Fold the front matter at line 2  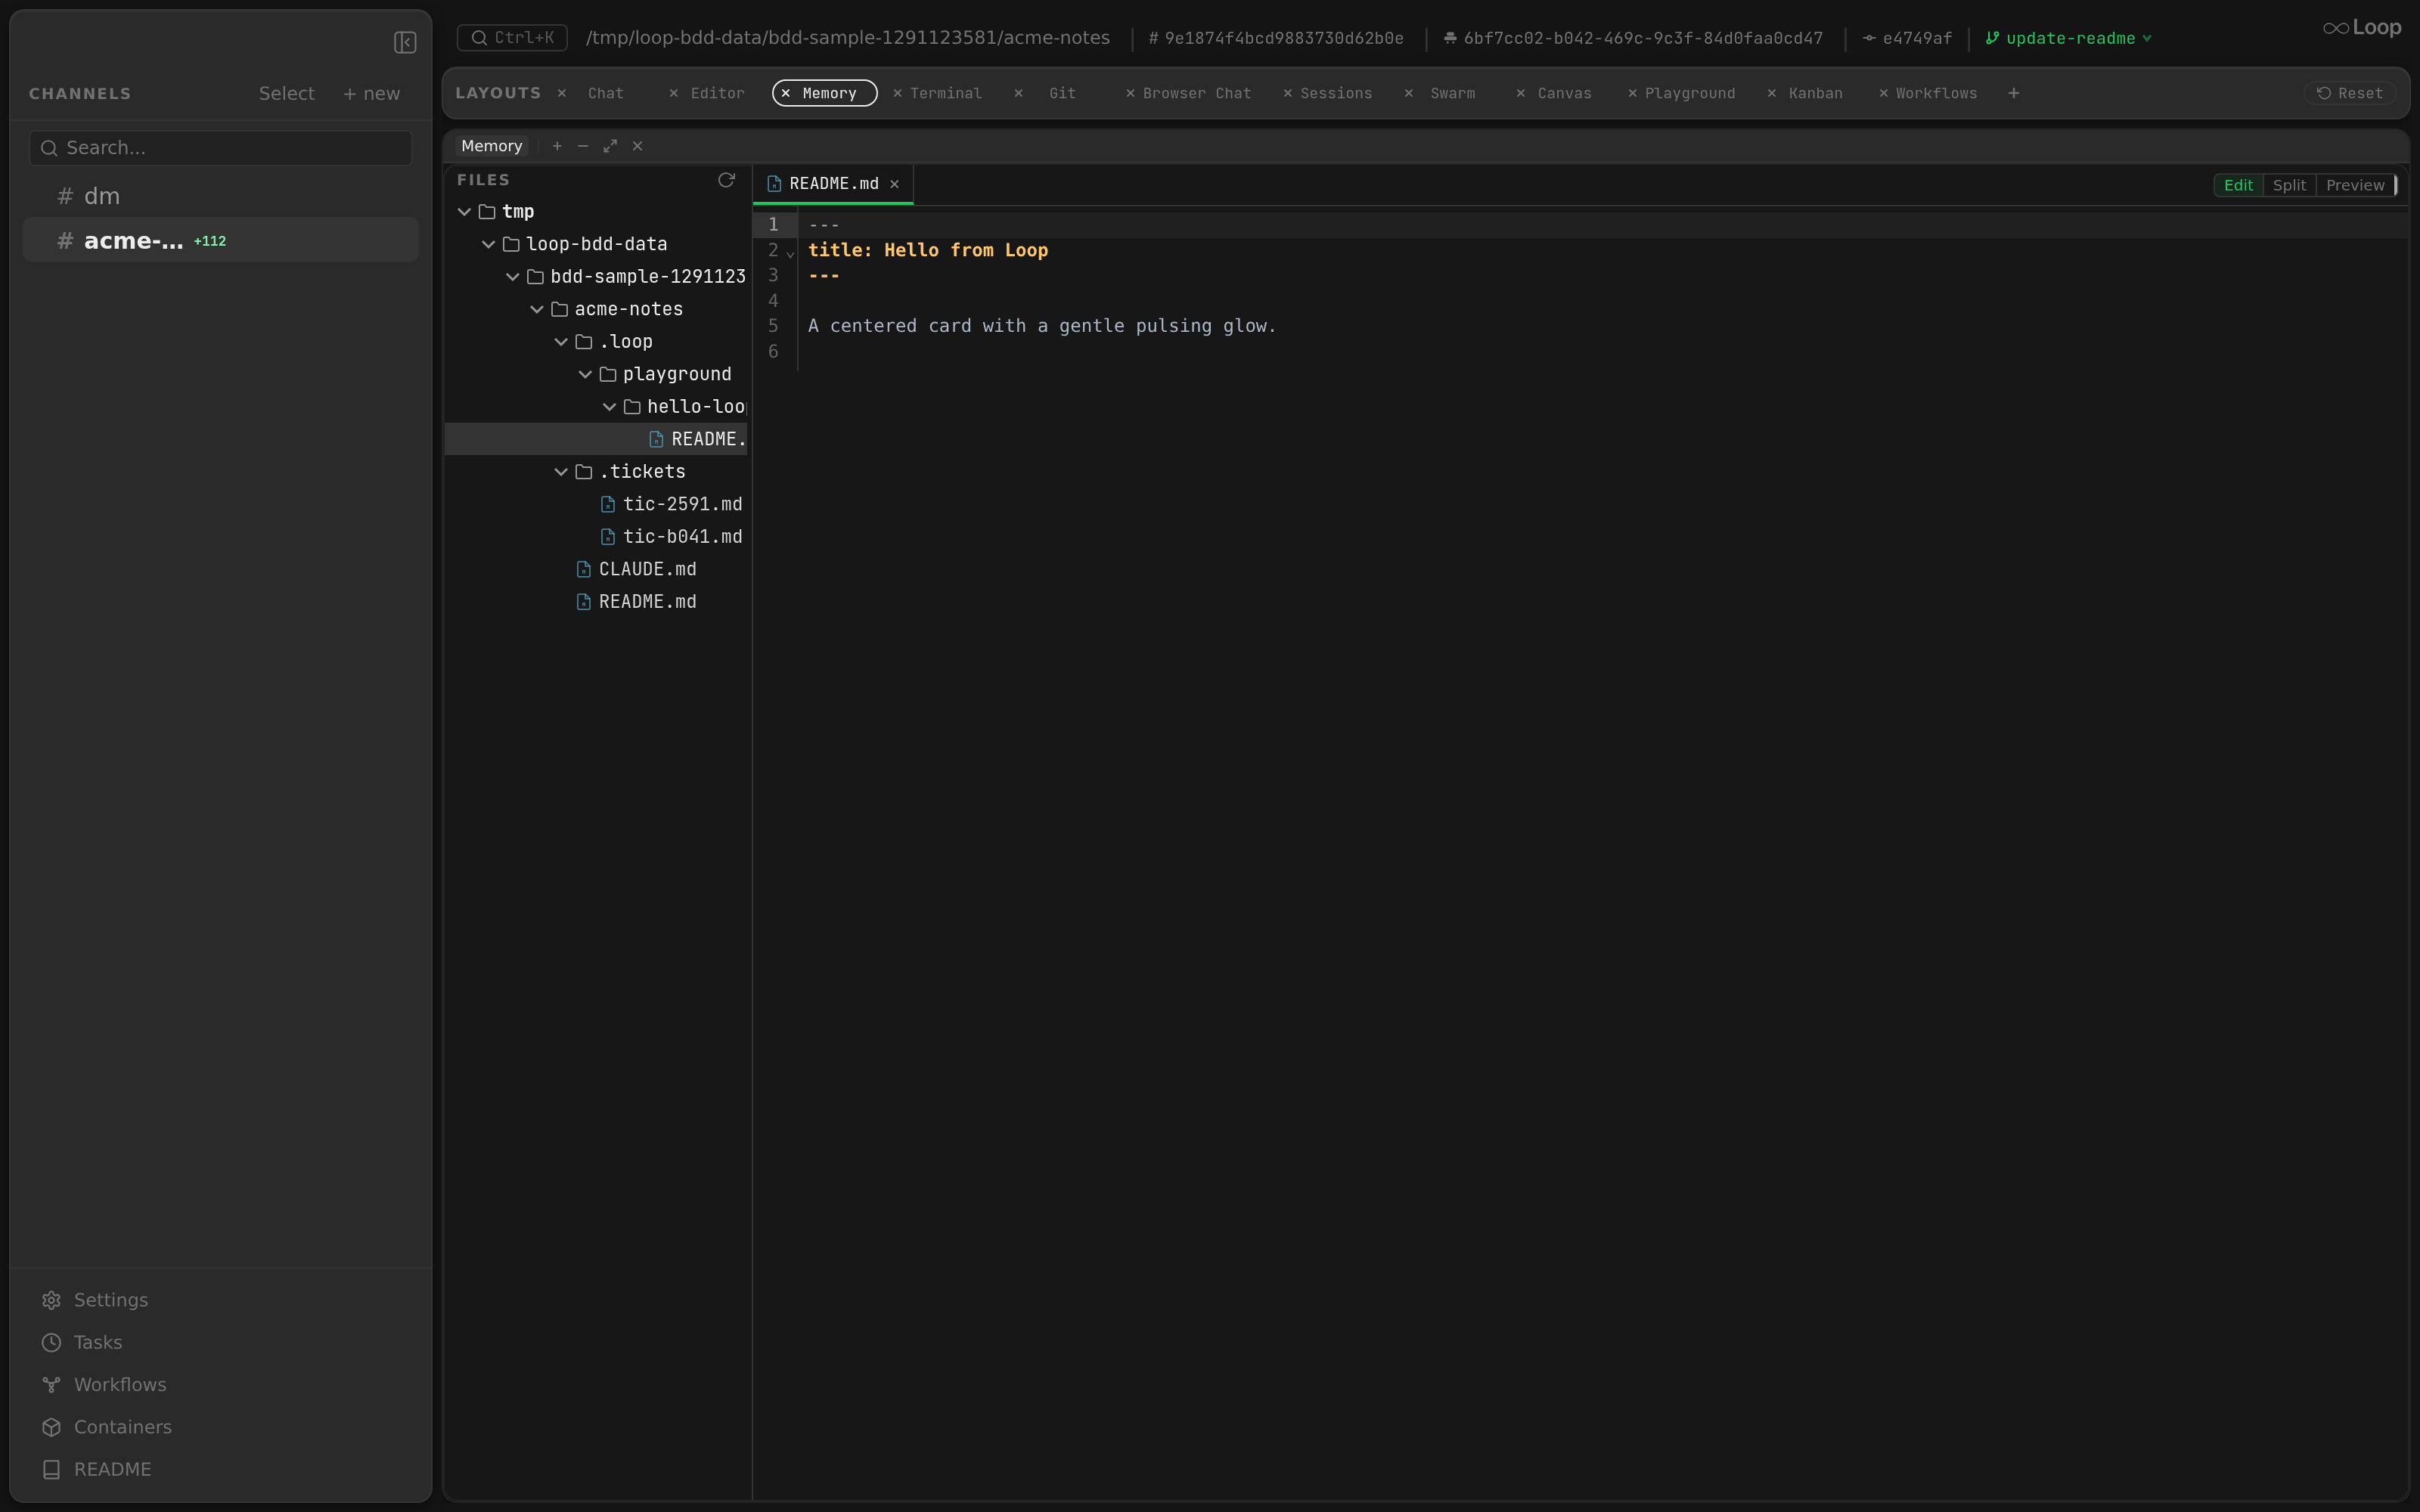coord(790,254)
